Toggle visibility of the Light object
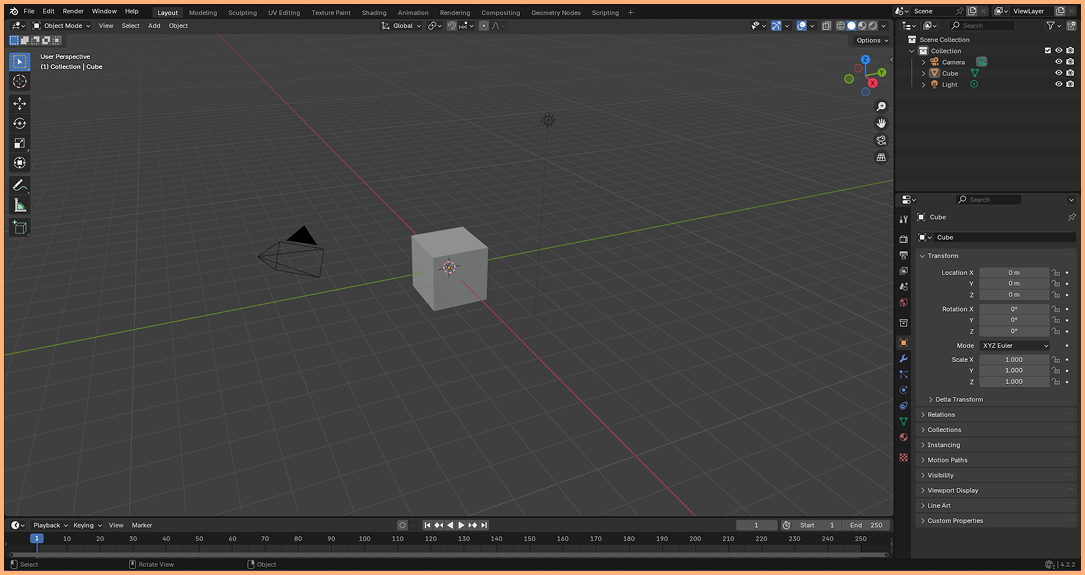 tap(1058, 84)
